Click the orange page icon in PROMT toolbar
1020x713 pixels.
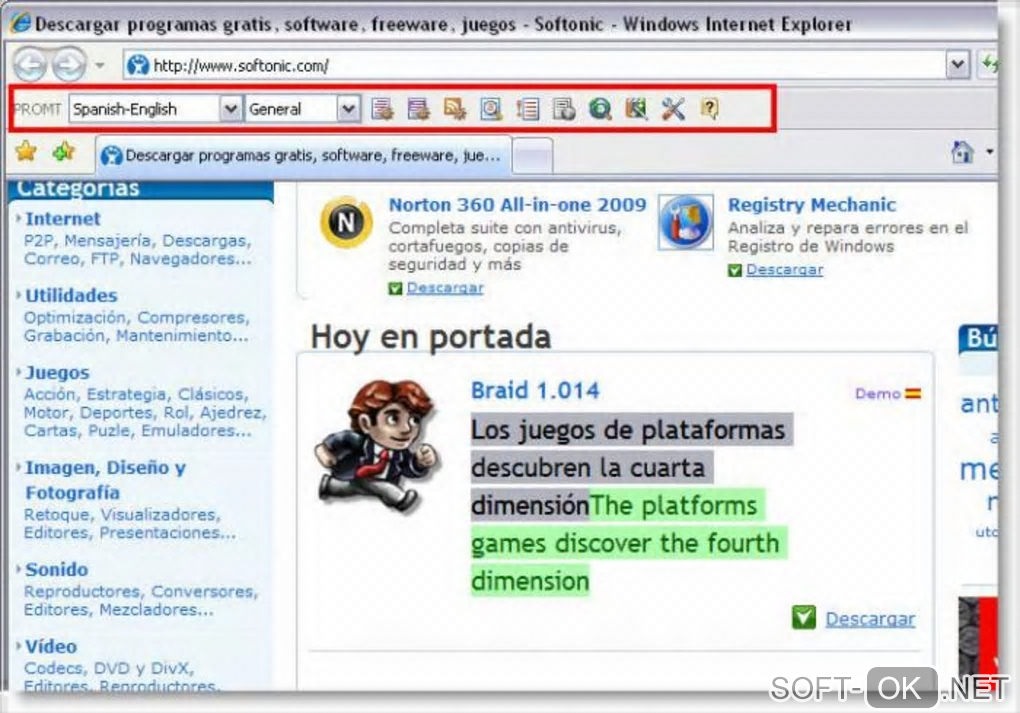(x=455, y=109)
